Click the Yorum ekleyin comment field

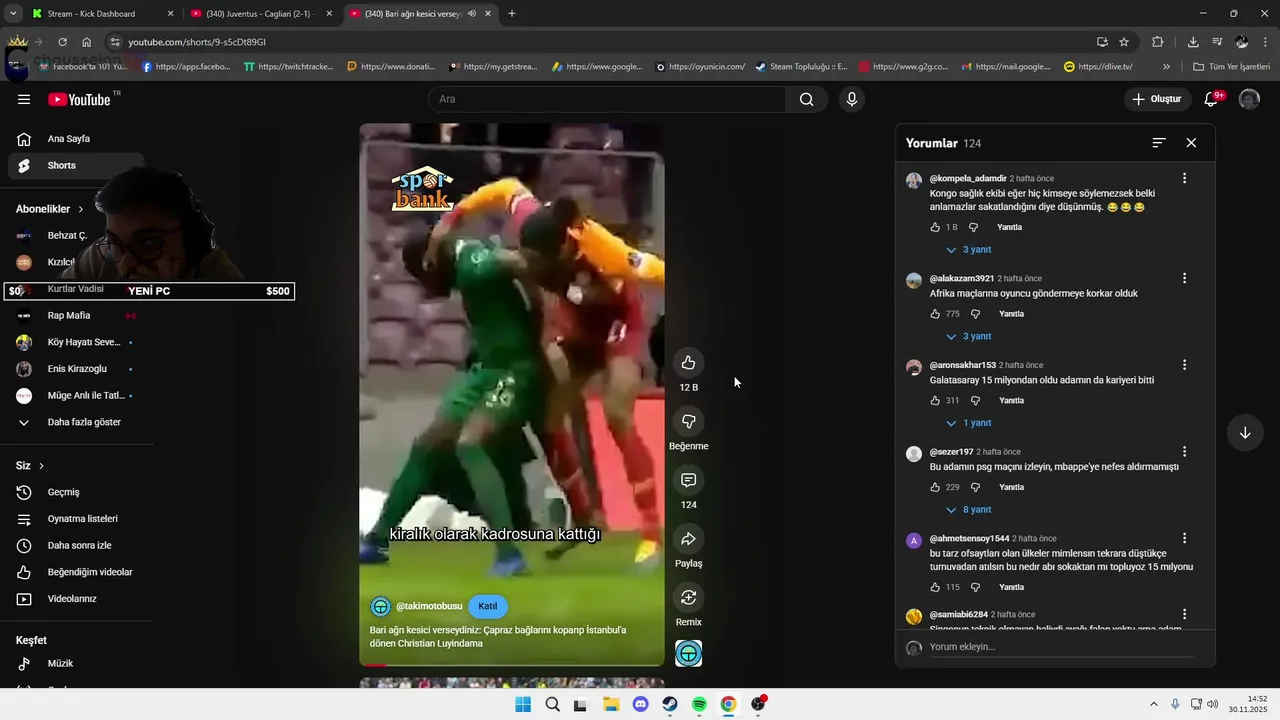1060,647
